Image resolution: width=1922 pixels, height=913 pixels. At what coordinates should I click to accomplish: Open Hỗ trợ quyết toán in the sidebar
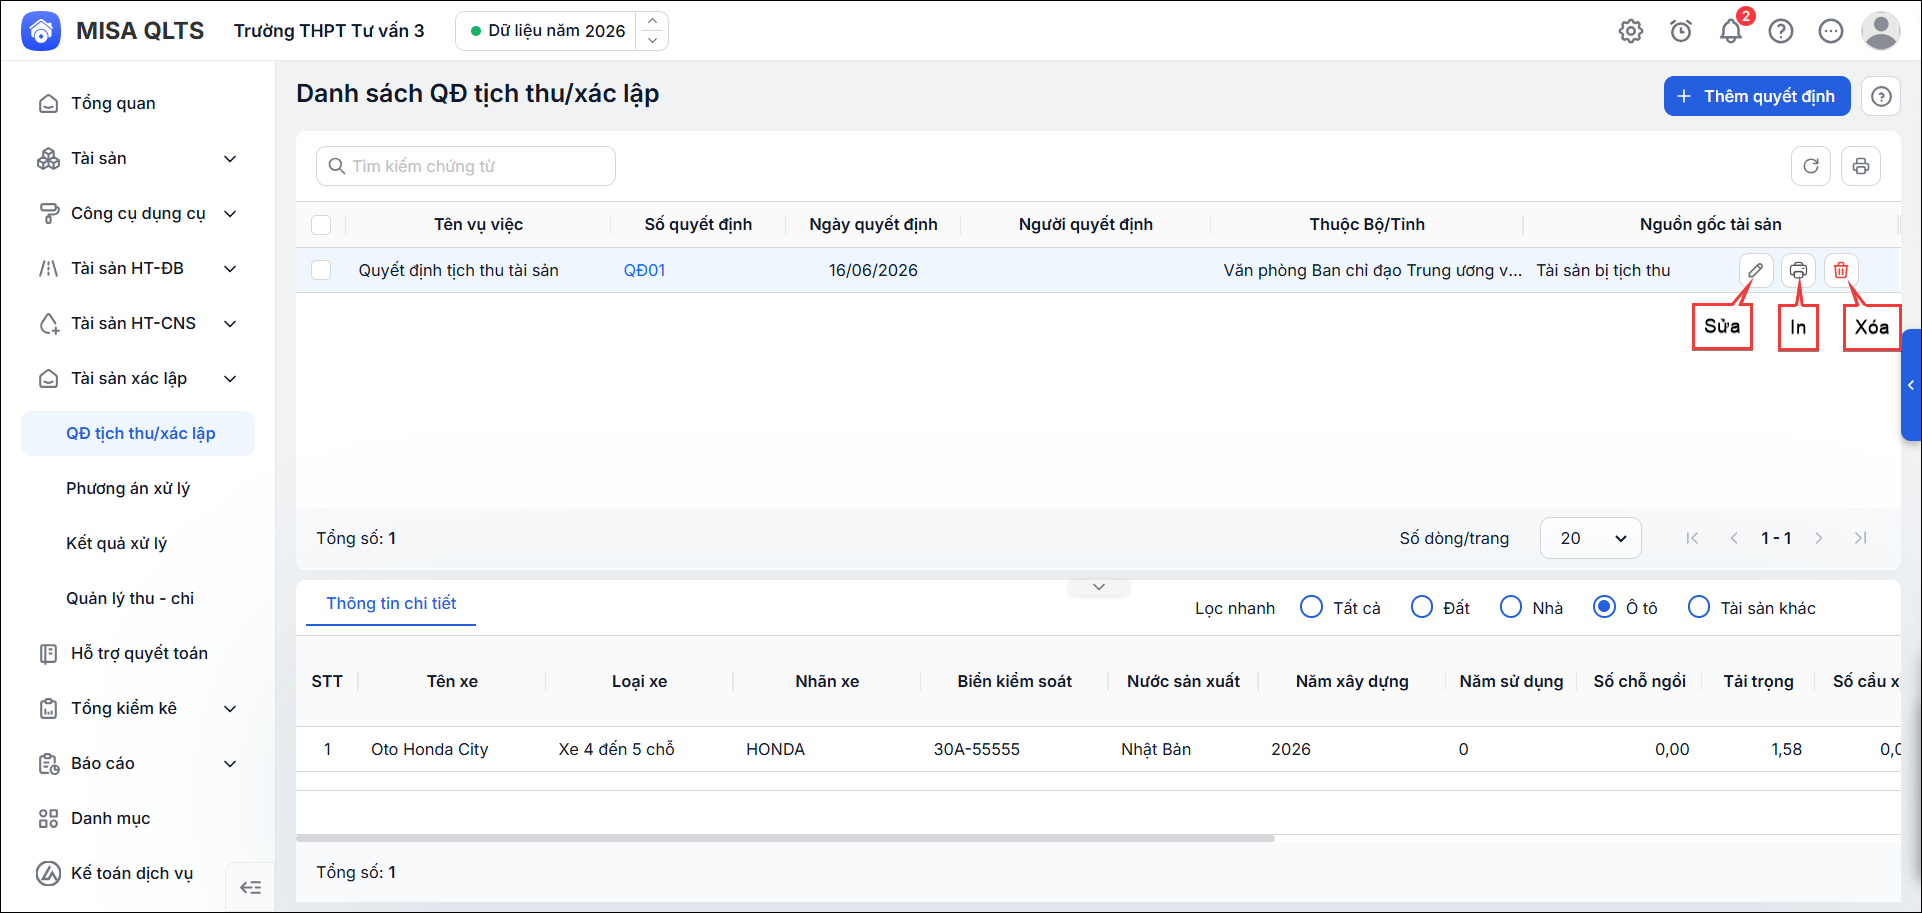138,653
